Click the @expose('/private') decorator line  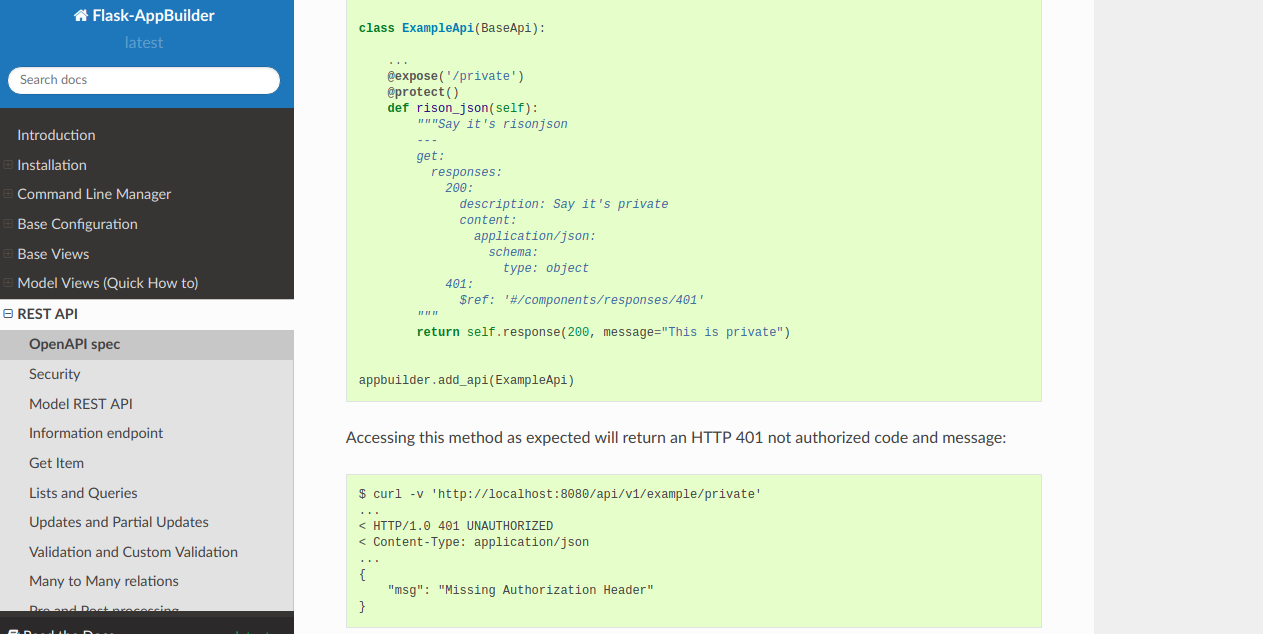click(456, 76)
